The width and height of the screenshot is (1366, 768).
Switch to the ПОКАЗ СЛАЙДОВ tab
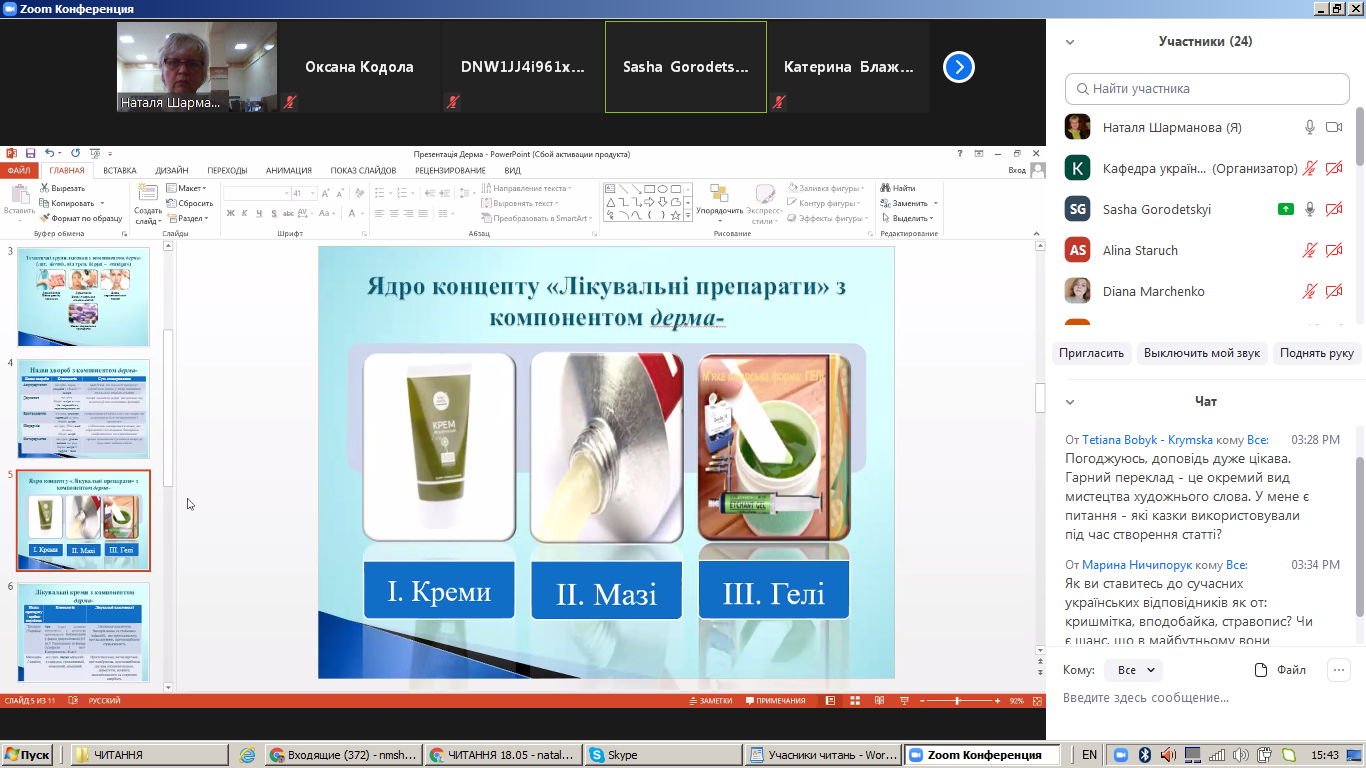364,170
